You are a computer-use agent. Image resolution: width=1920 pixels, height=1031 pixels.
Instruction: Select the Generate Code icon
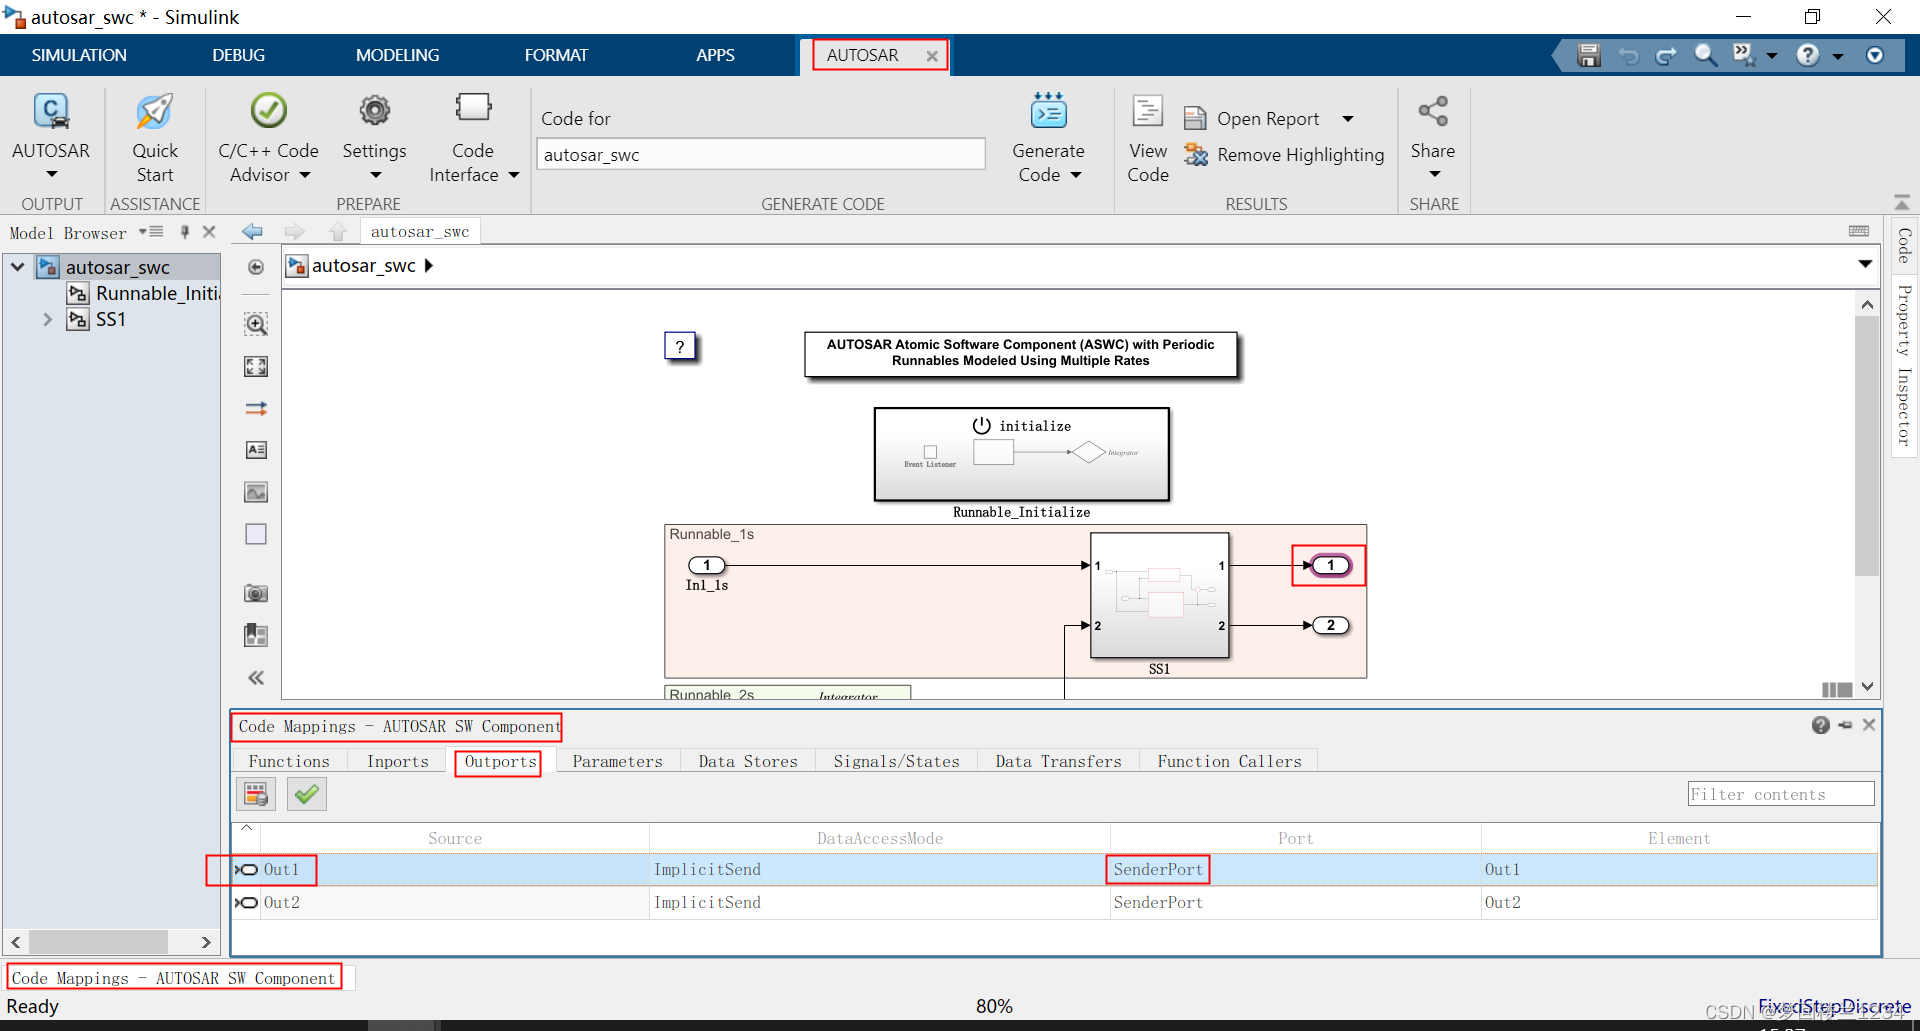(1048, 111)
